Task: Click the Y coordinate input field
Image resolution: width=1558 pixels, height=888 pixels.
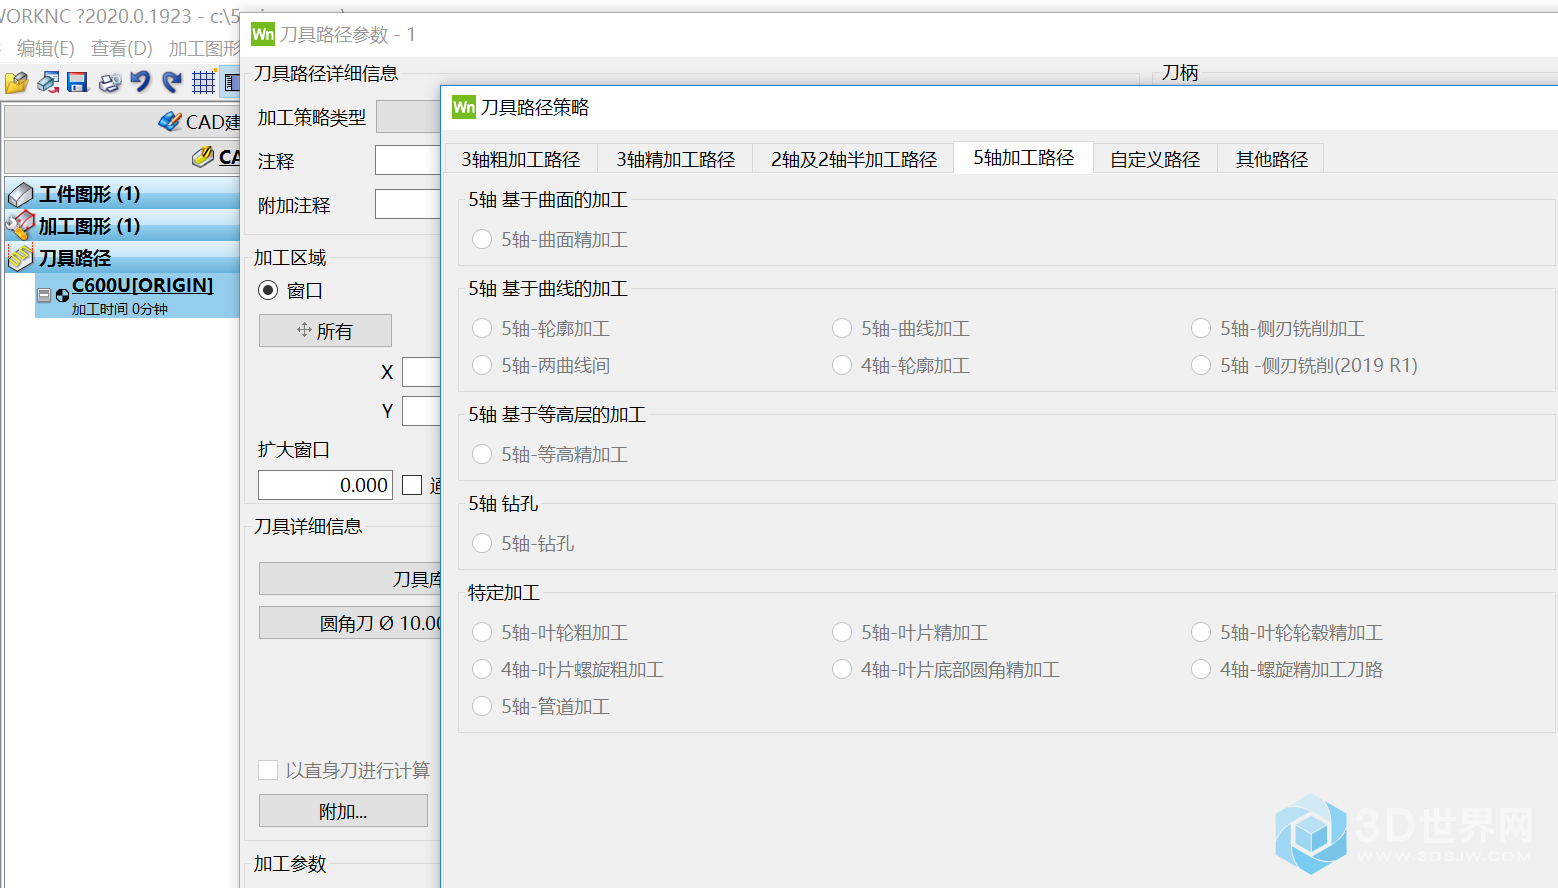Action: tap(421, 411)
